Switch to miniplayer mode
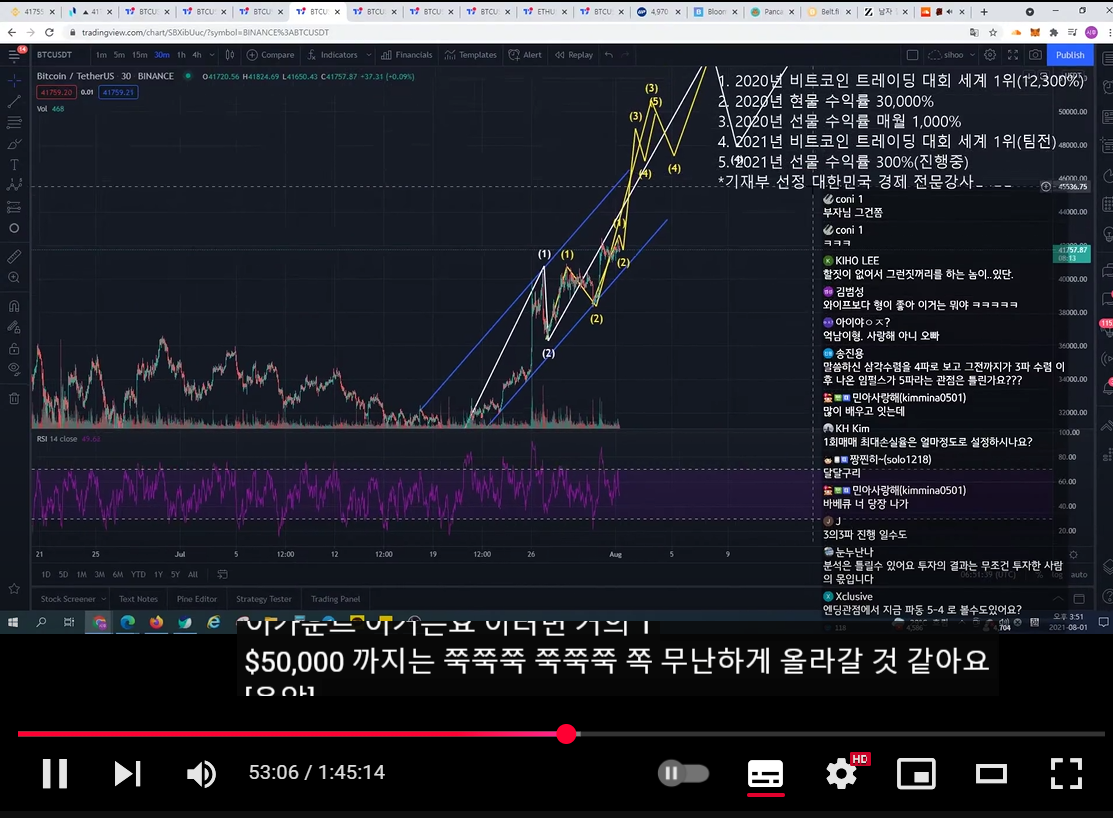Image resolution: width=1113 pixels, height=818 pixels. 916,773
